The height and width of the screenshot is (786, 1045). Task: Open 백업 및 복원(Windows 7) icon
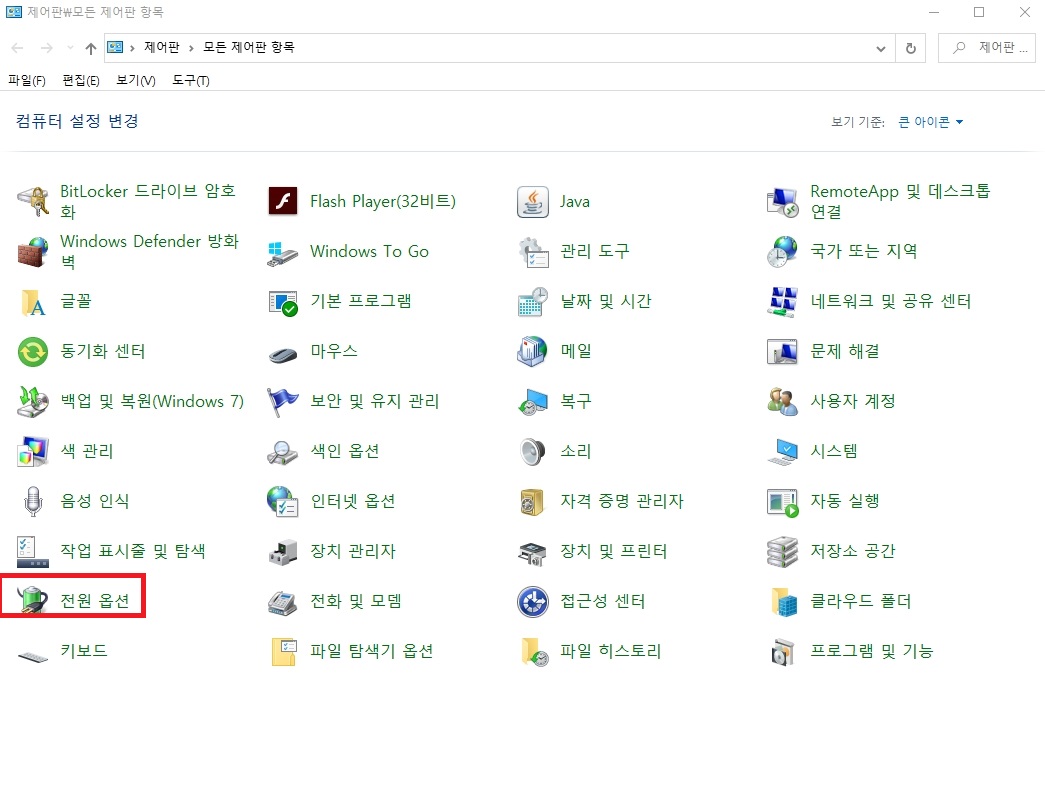[x=33, y=401]
